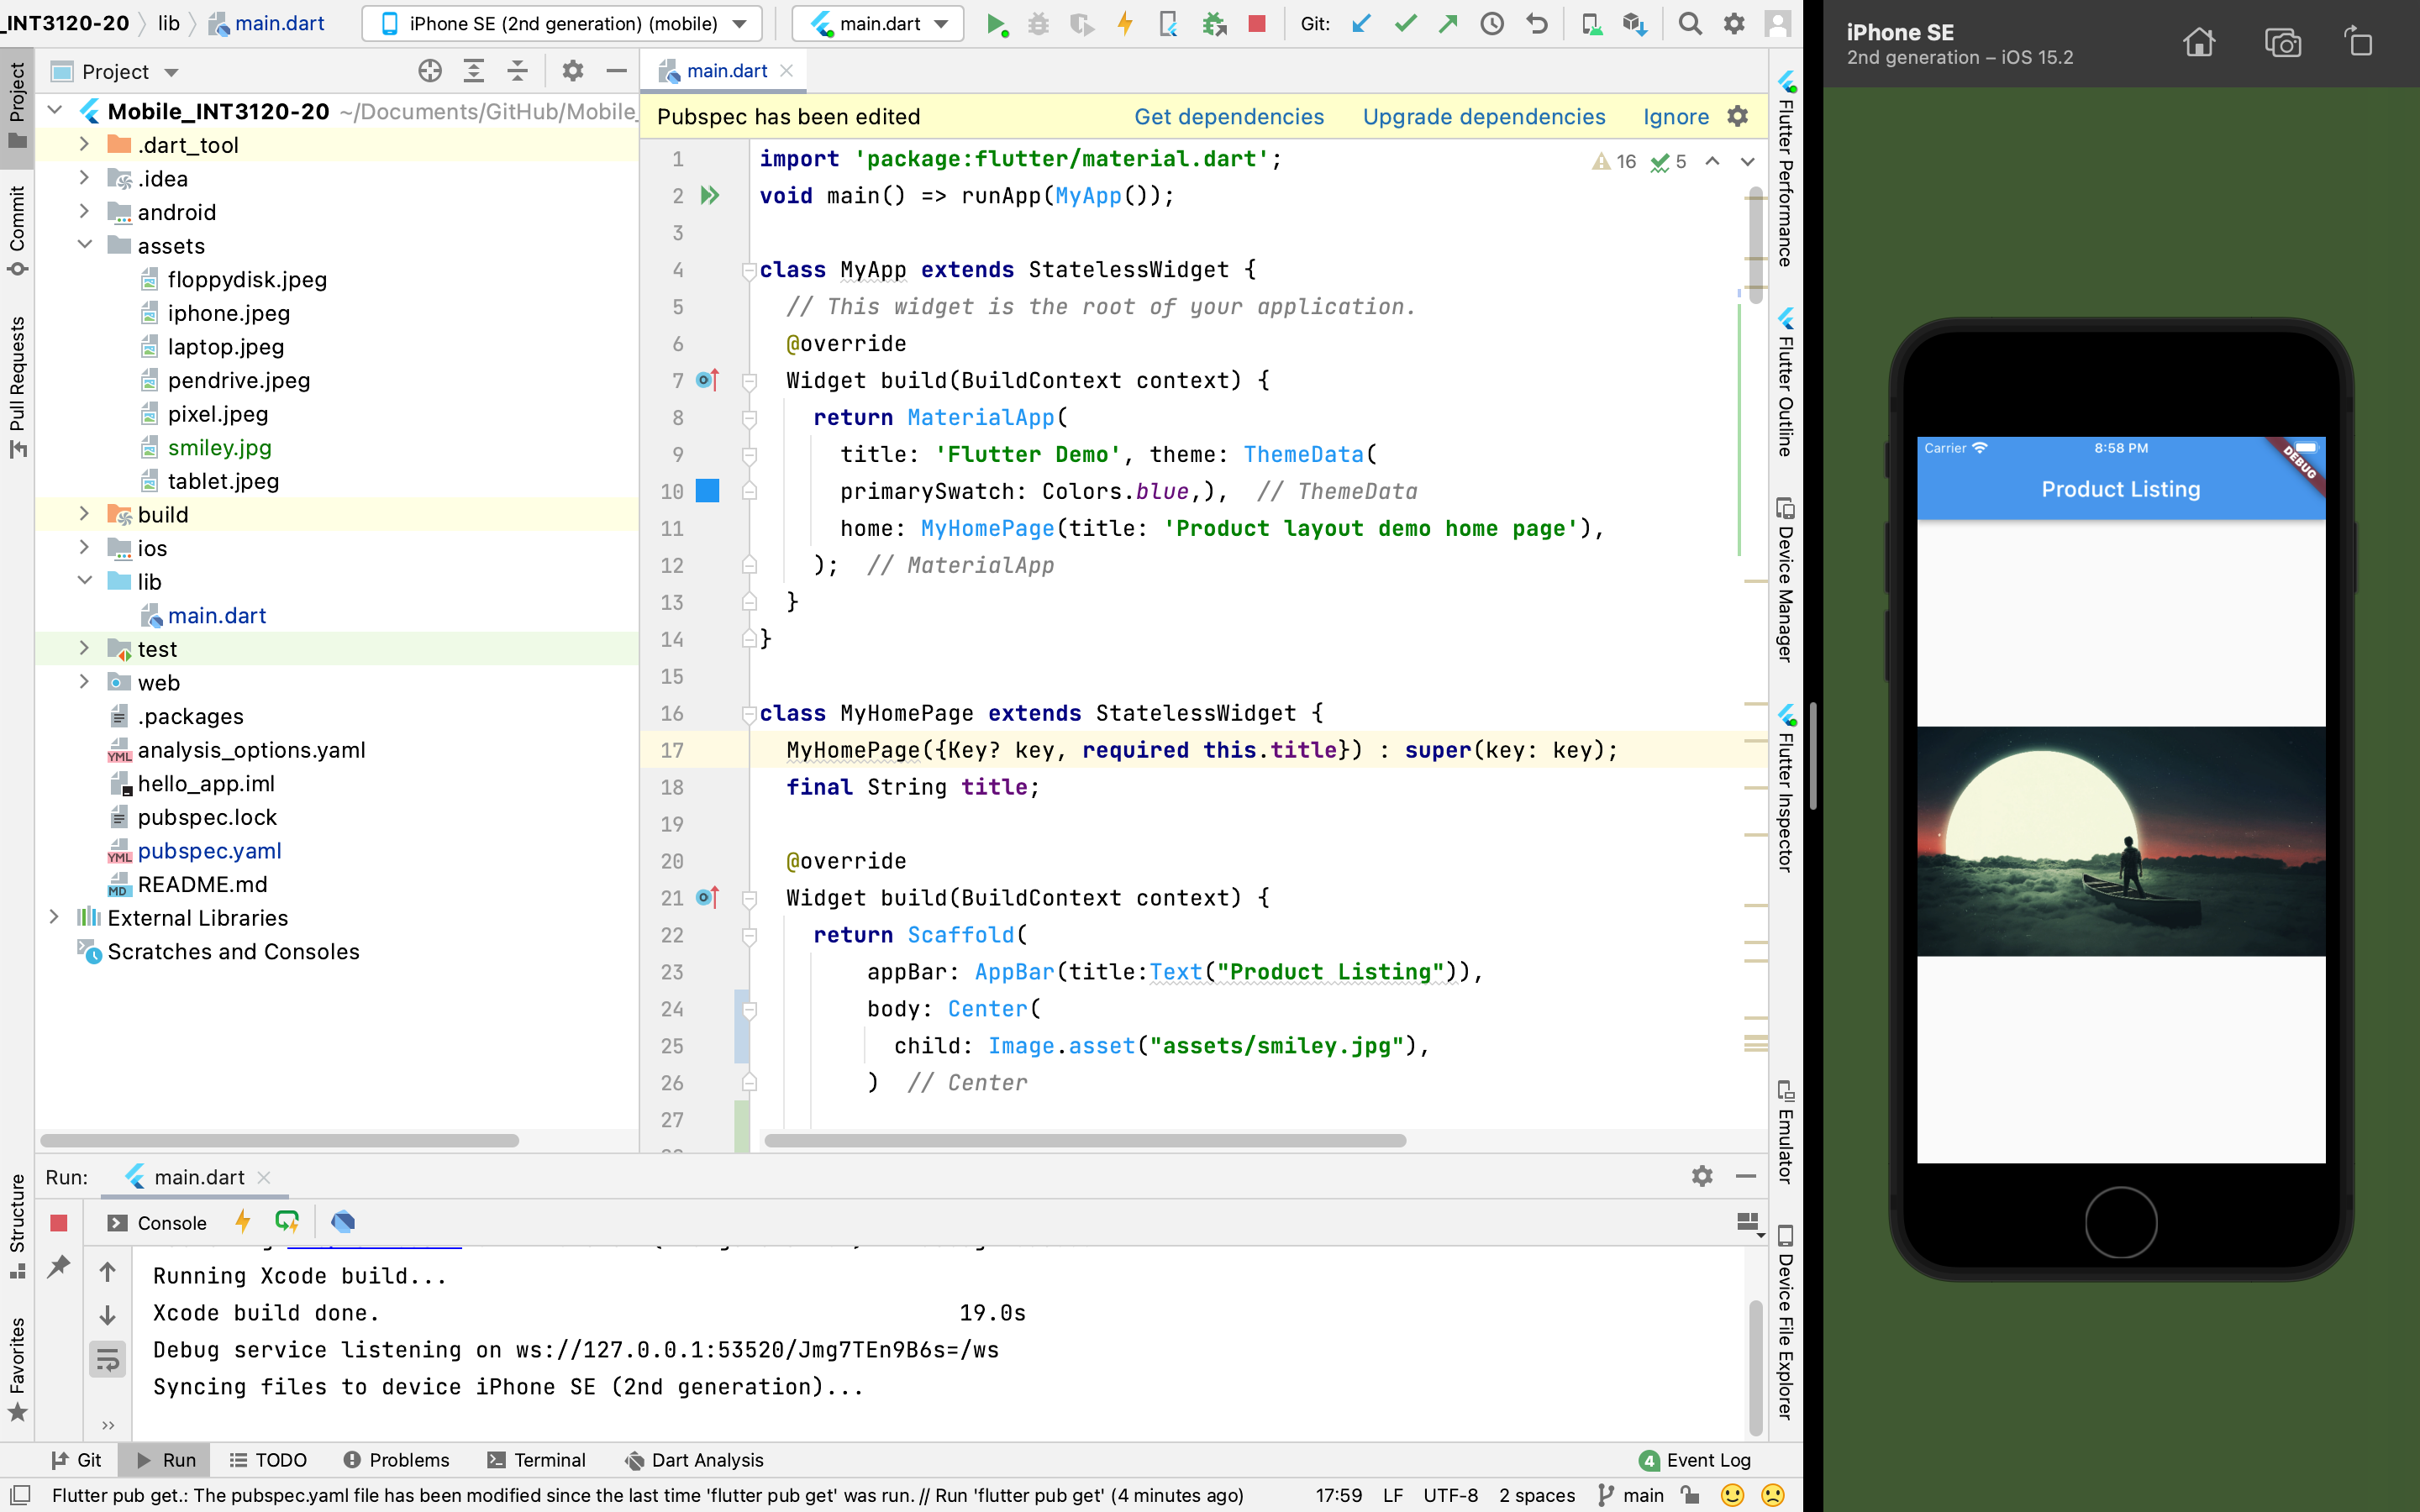Open Terminal tool window tab
The image size is (2420, 1512).
click(x=536, y=1460)
